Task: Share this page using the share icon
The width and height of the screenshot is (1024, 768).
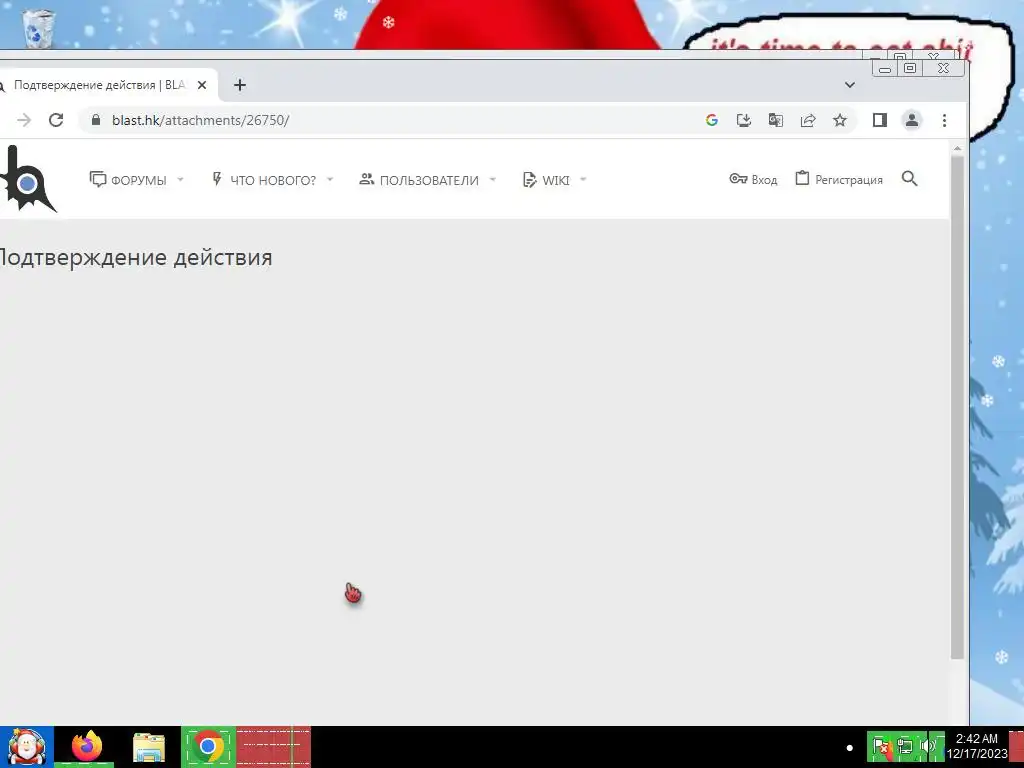Action: click(808, 120)
